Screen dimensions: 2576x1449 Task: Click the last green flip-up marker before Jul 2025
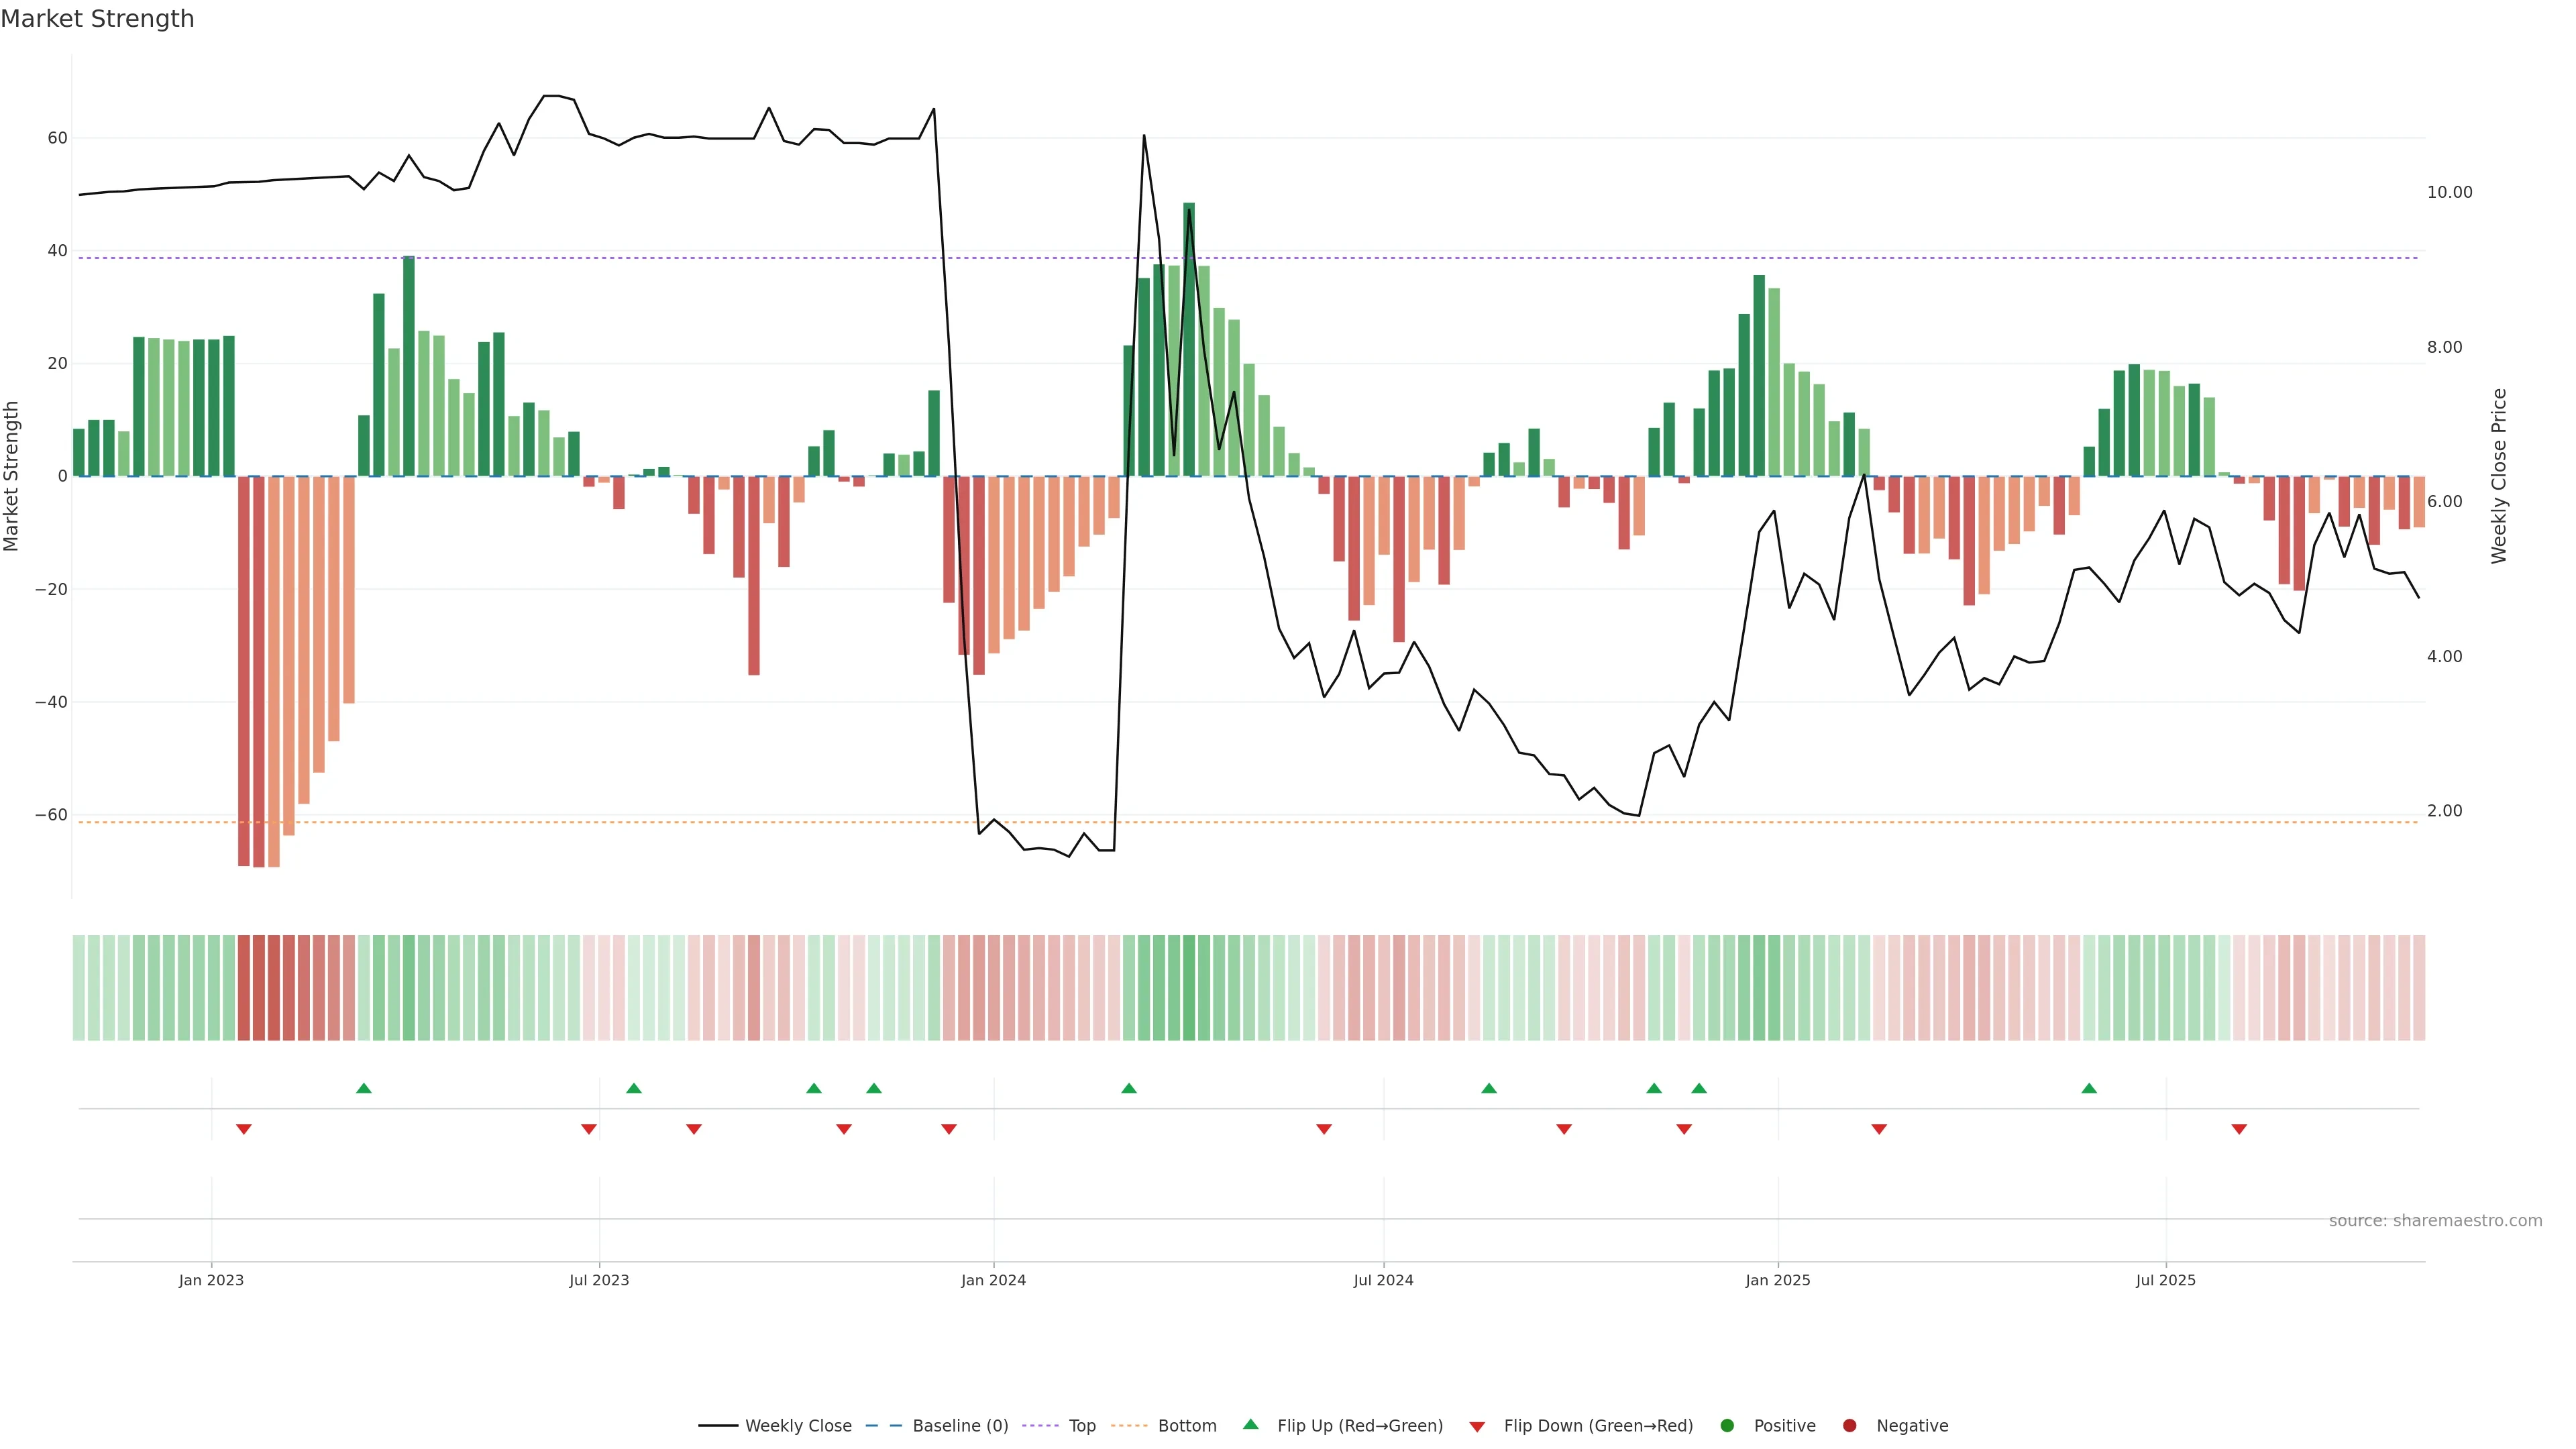[x=2089, y=1088]
